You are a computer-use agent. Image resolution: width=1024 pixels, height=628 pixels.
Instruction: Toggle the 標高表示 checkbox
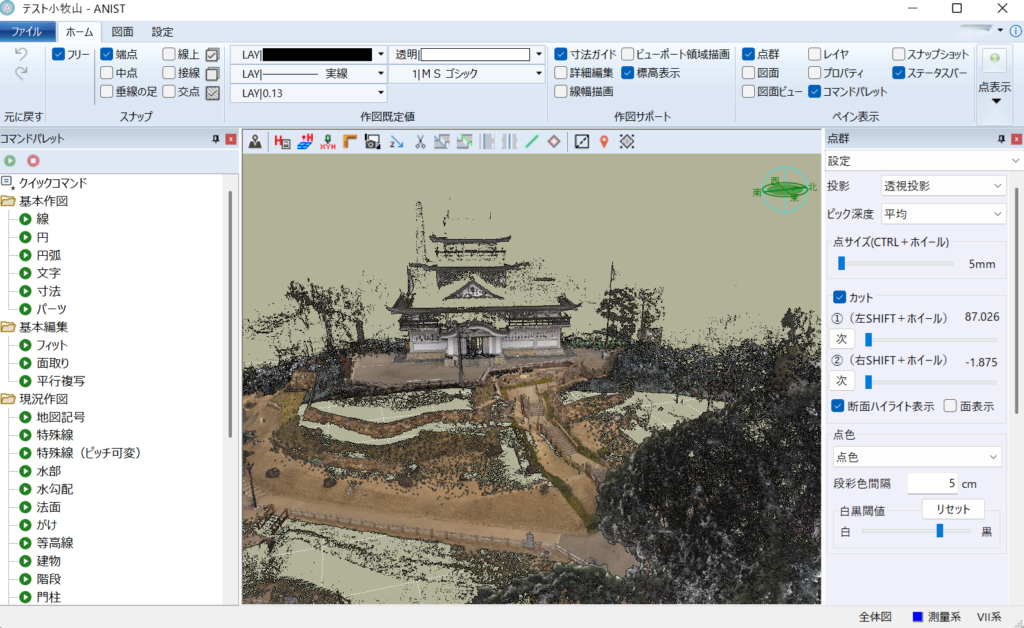tap(627, 73)
